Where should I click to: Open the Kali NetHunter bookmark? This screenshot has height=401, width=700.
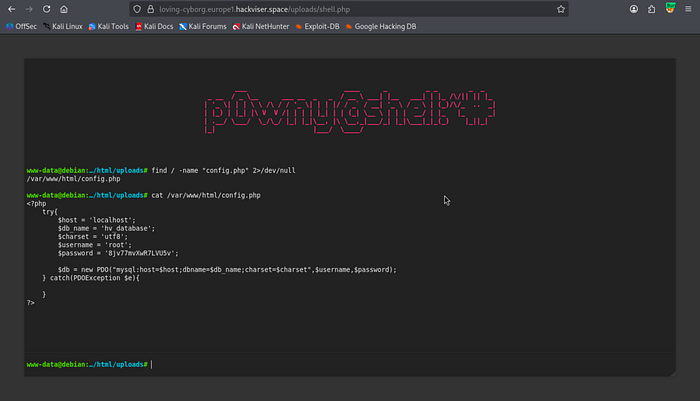click(261, 26)
